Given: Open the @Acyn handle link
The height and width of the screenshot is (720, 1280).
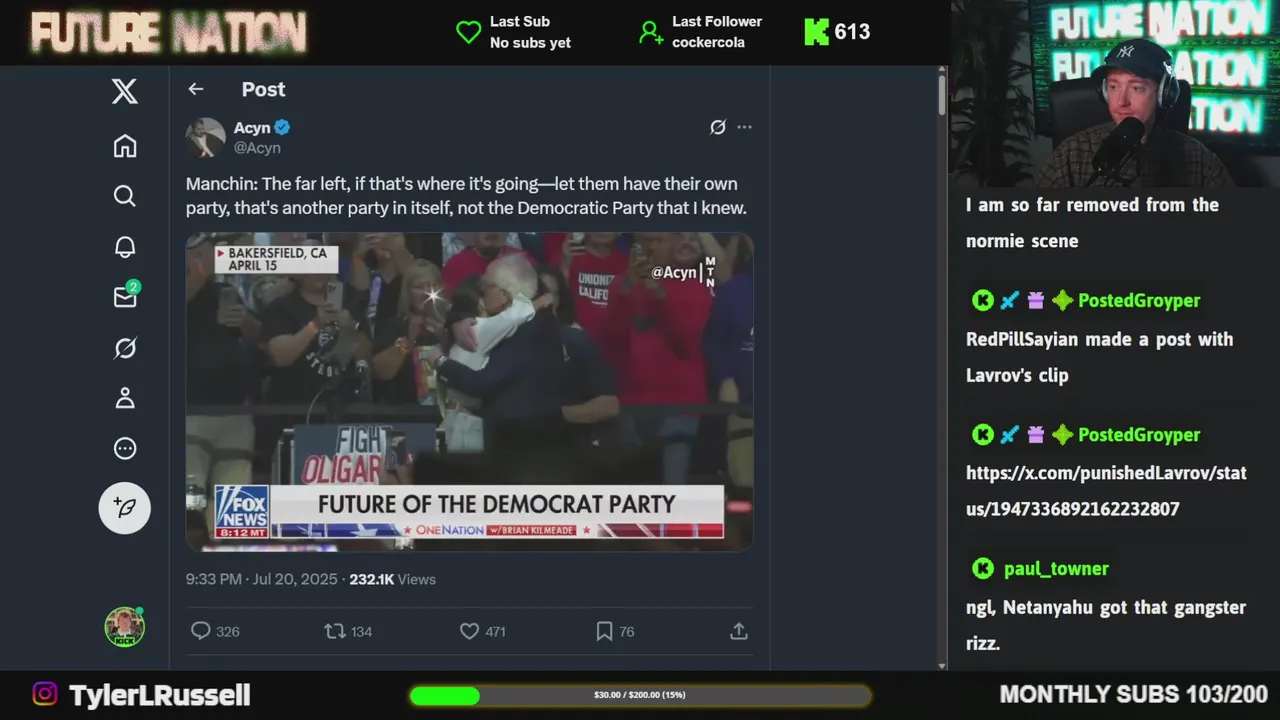Looking at the screenshot, I should click(x=257, y=147).
